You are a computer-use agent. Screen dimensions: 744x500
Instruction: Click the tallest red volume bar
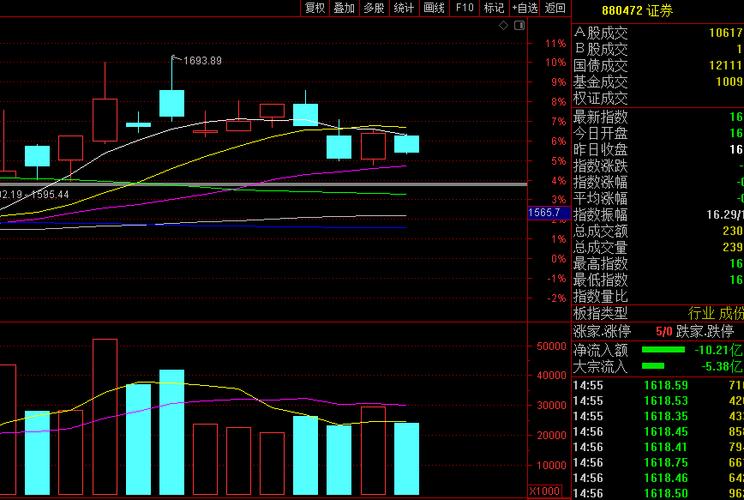click(105, 416)
